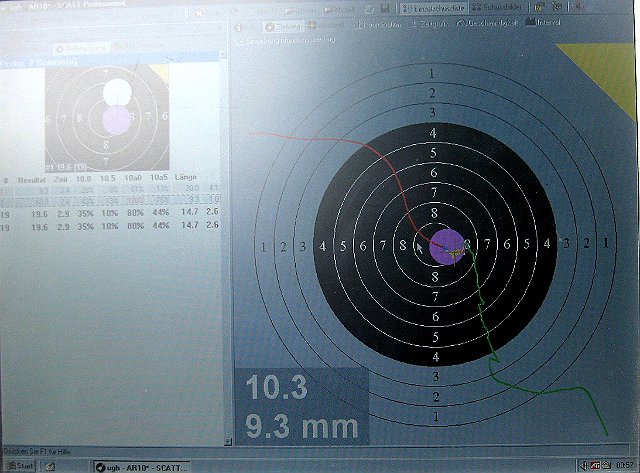Click the floppy disk save icon
Image resolution: width=640 pixels, height=473 pixels.
386,7
